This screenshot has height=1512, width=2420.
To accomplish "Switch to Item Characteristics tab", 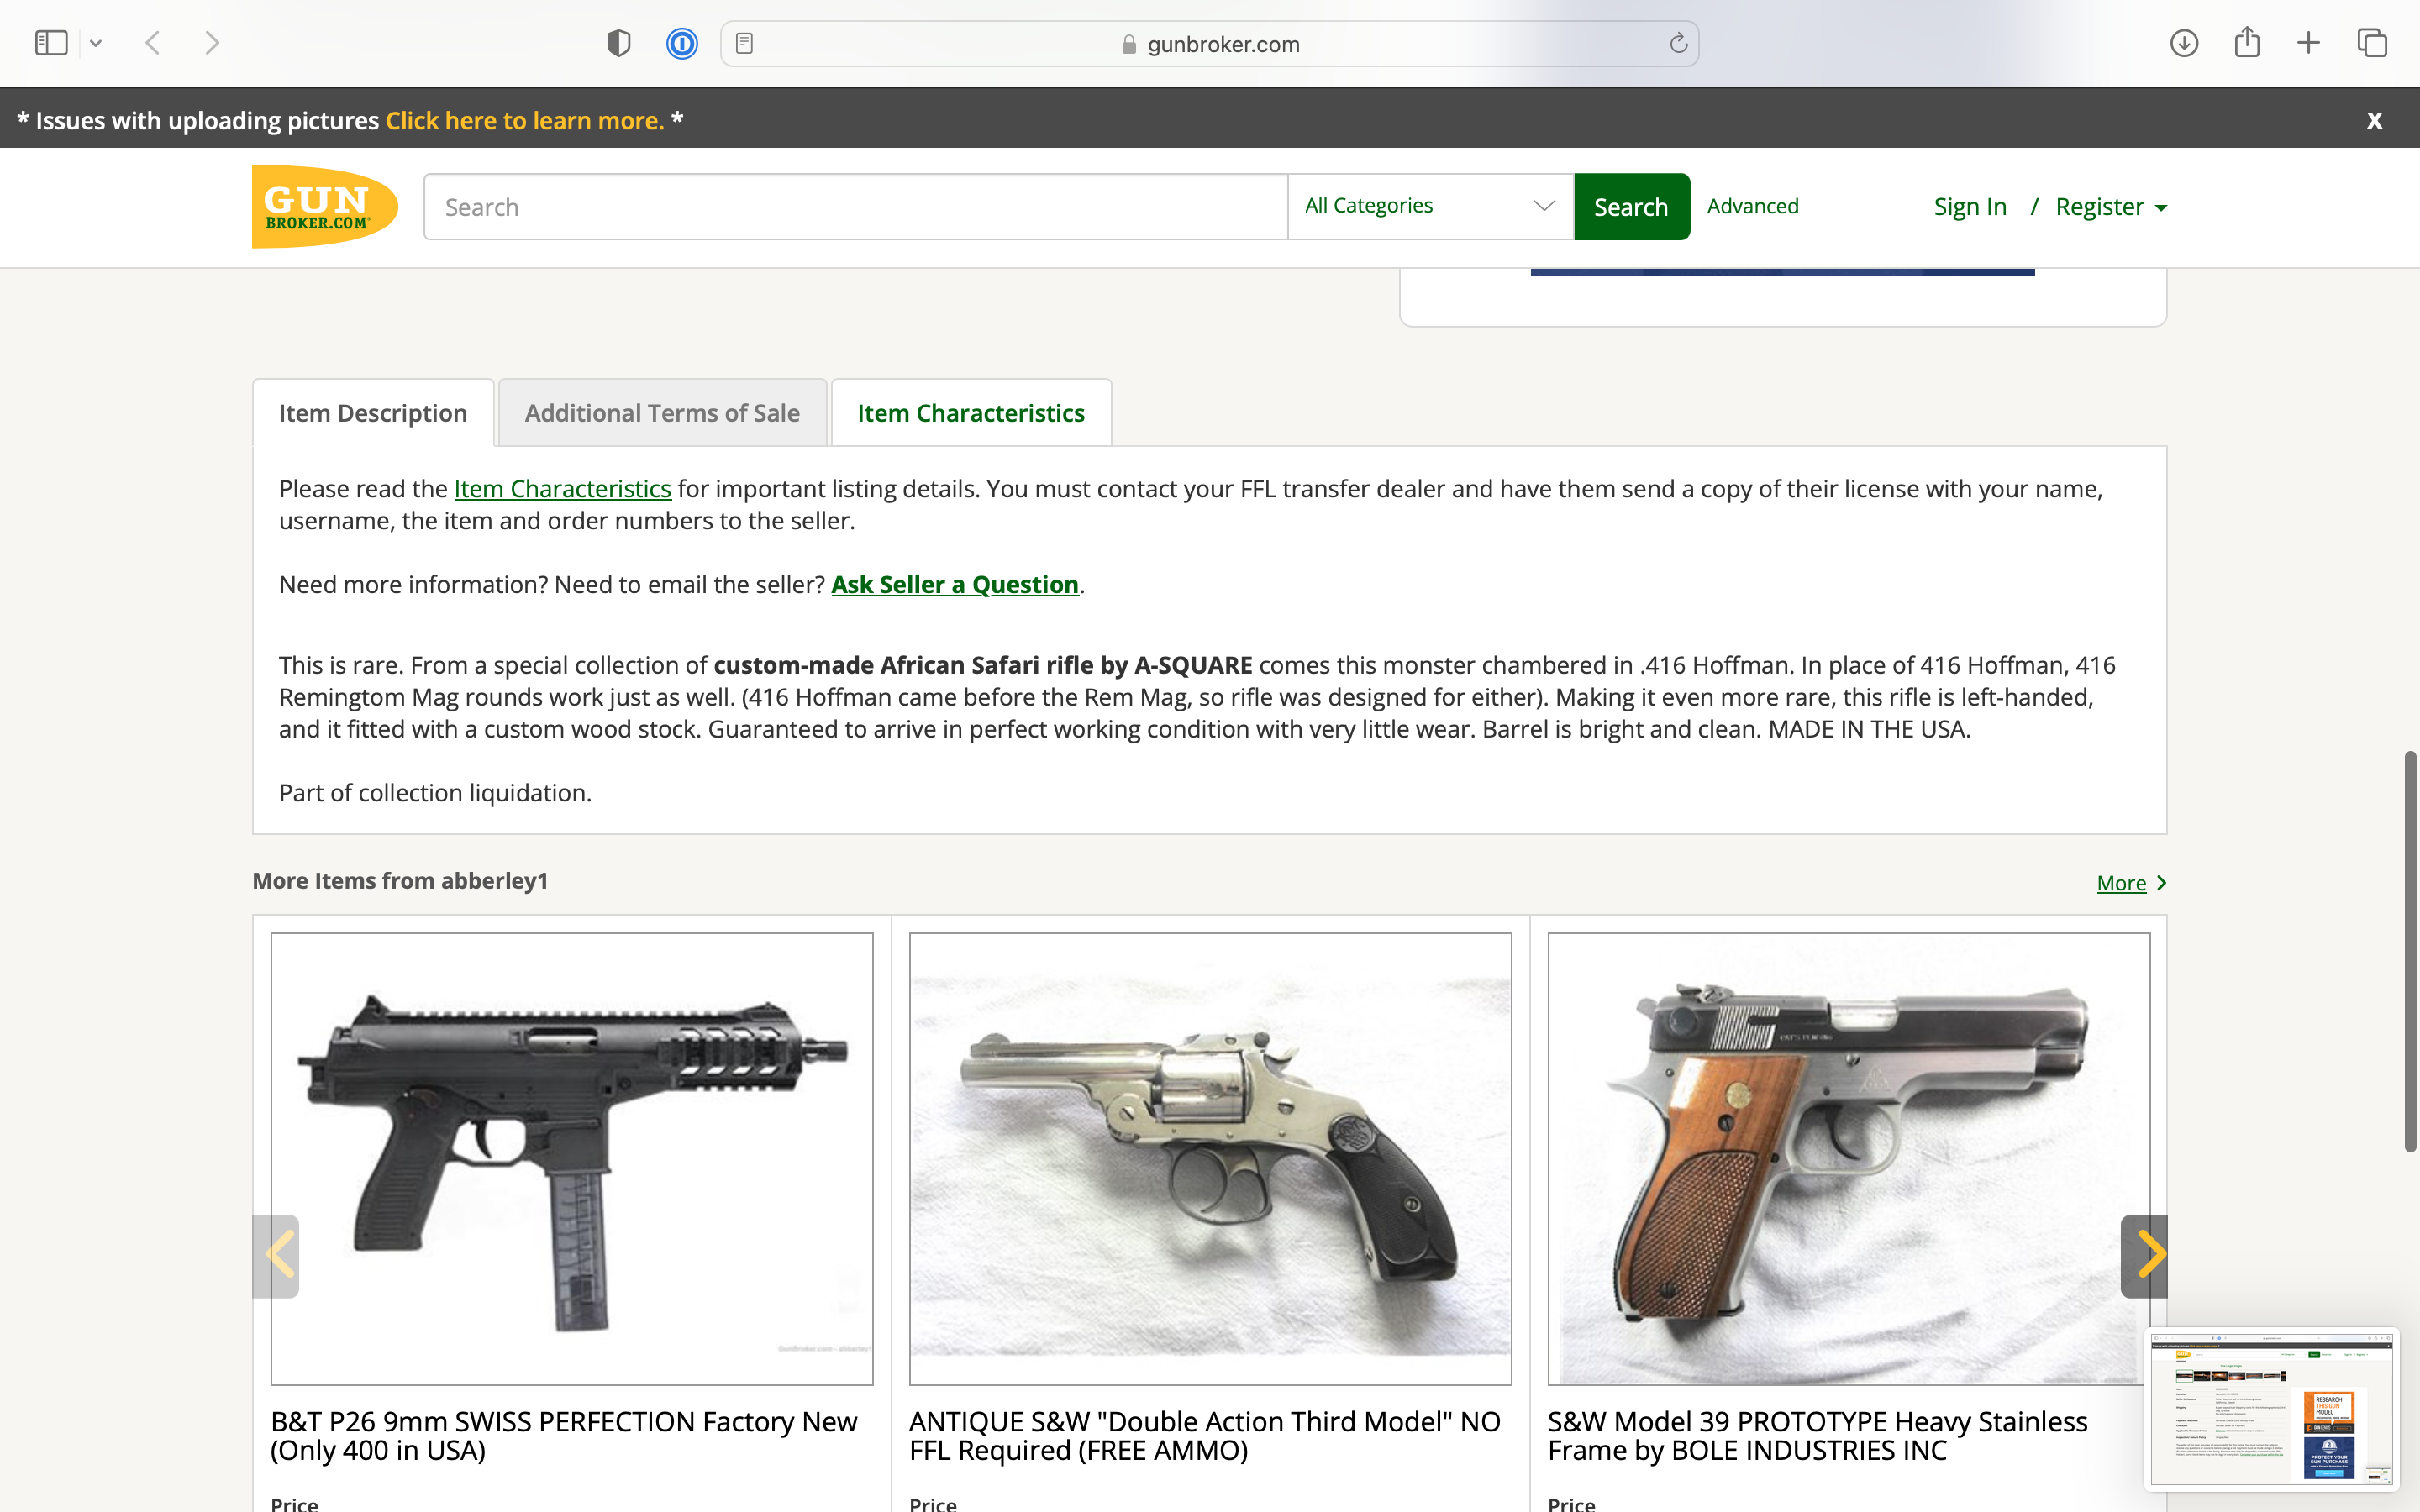I will click(x=971, y=413).
